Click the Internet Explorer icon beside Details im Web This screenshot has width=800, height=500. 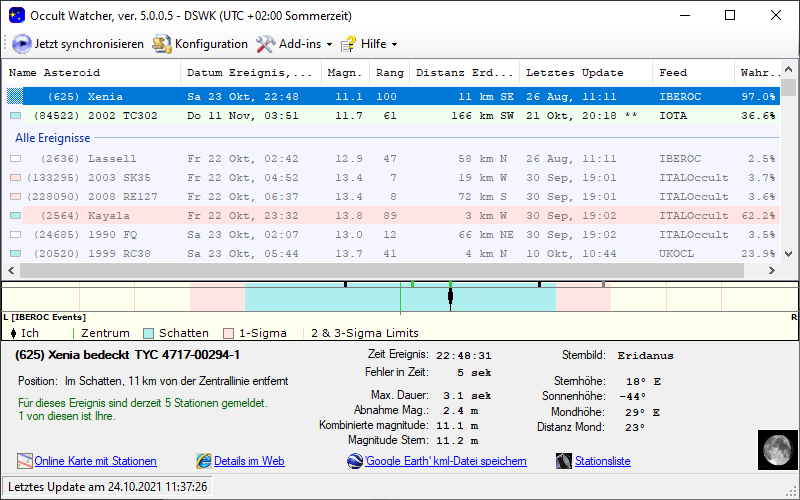204,461
